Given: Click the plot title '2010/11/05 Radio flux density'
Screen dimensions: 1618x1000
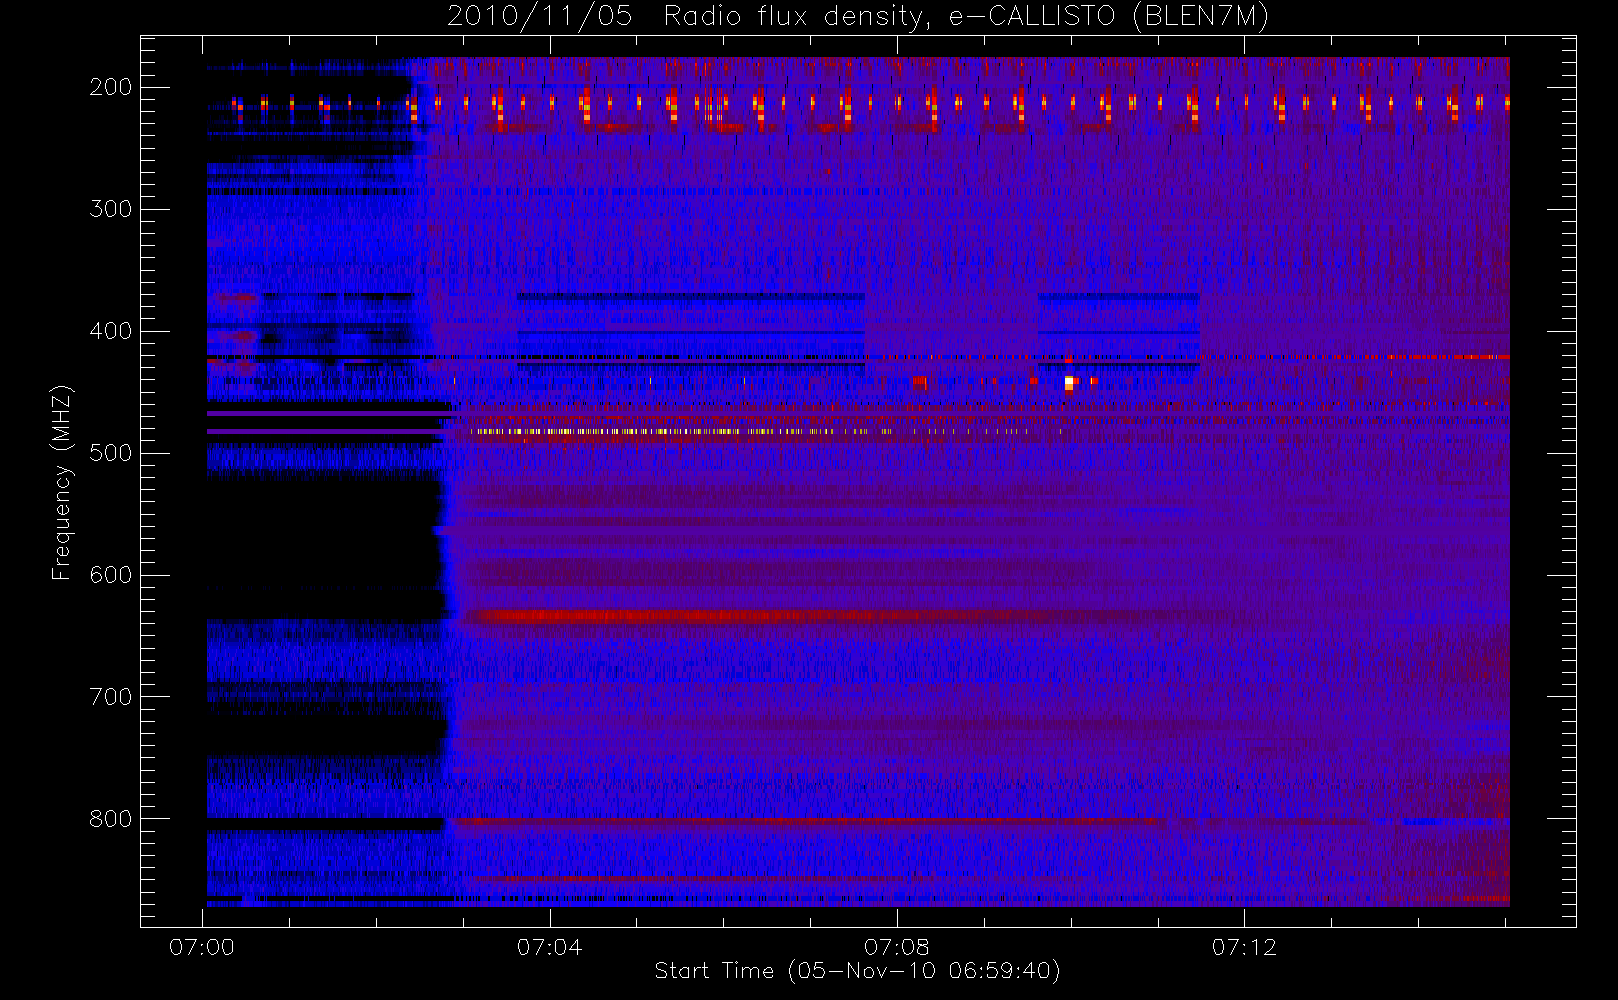Looking at the screenshot, I should pyautogui.click(x=857, y=17).
